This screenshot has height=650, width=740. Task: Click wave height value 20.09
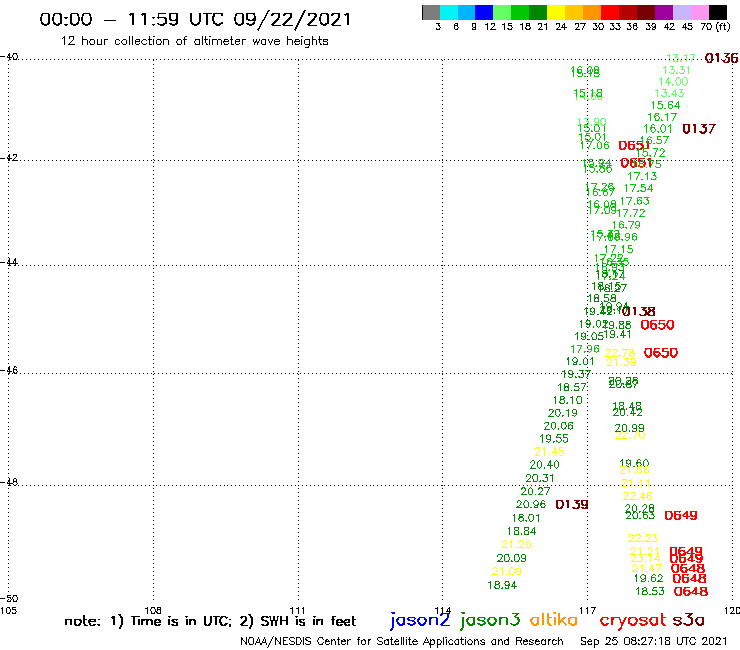(512, 558)
